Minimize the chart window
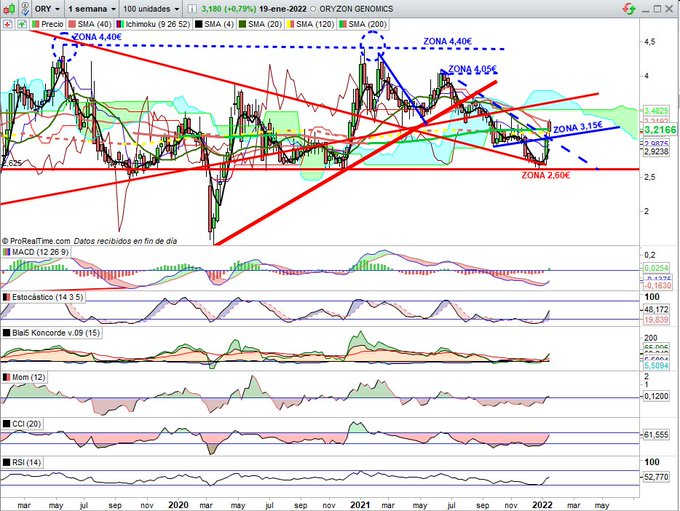This screenshot has height=511, width=680. pyautogui.click(x=645, y=9)
